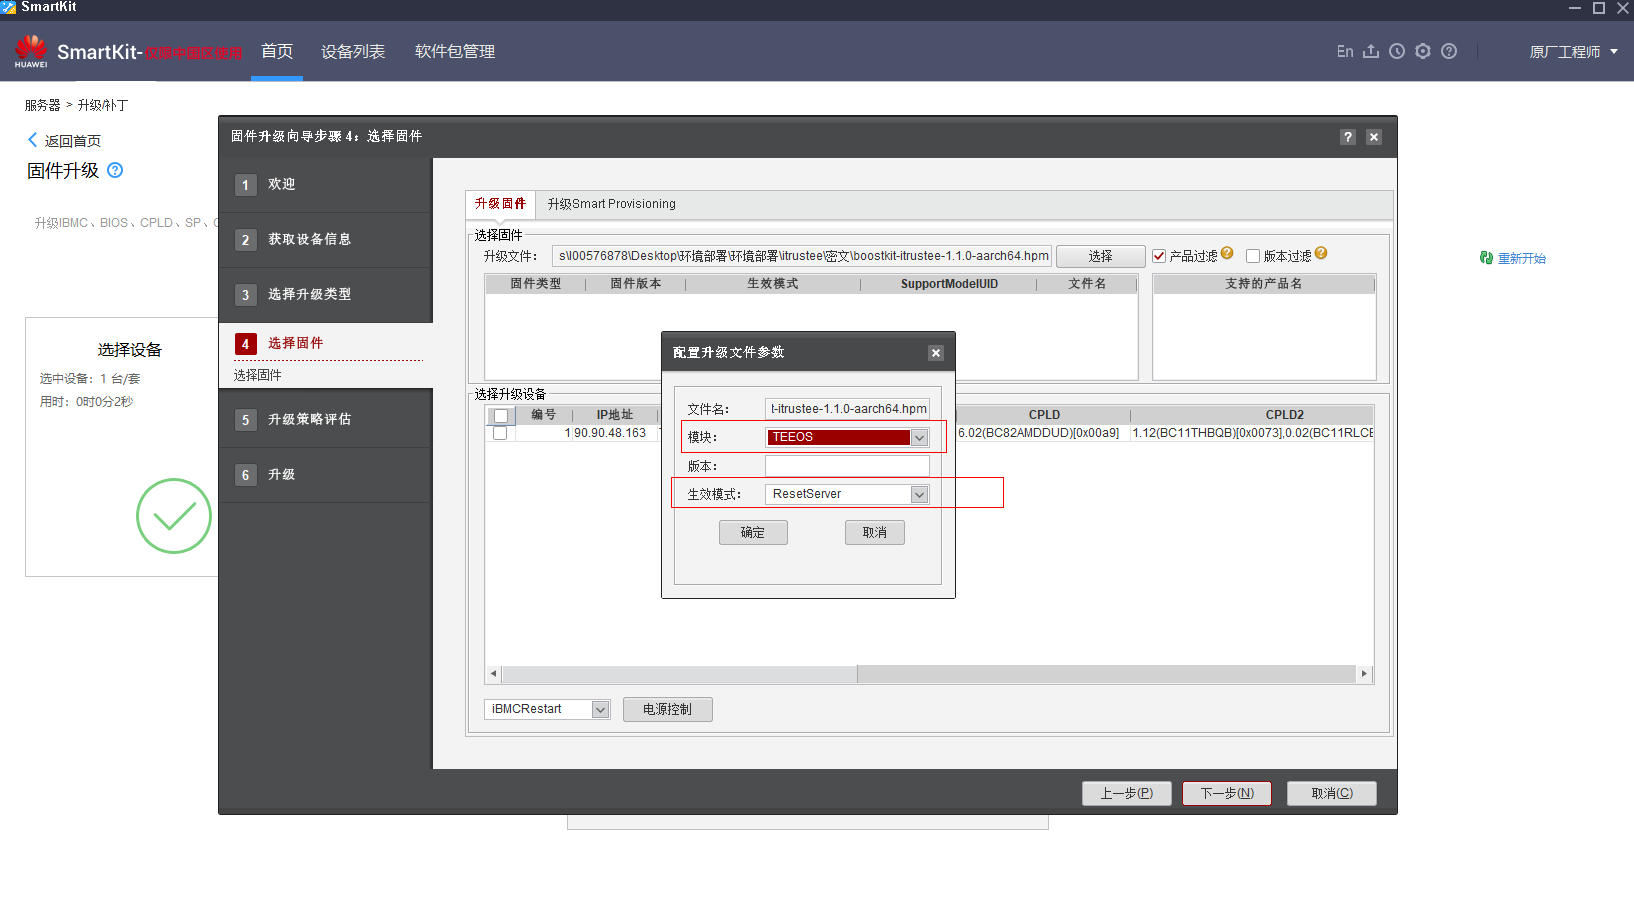
Task: Click step 2 number badge for 获取设备信息
Action: pos(245,240)
